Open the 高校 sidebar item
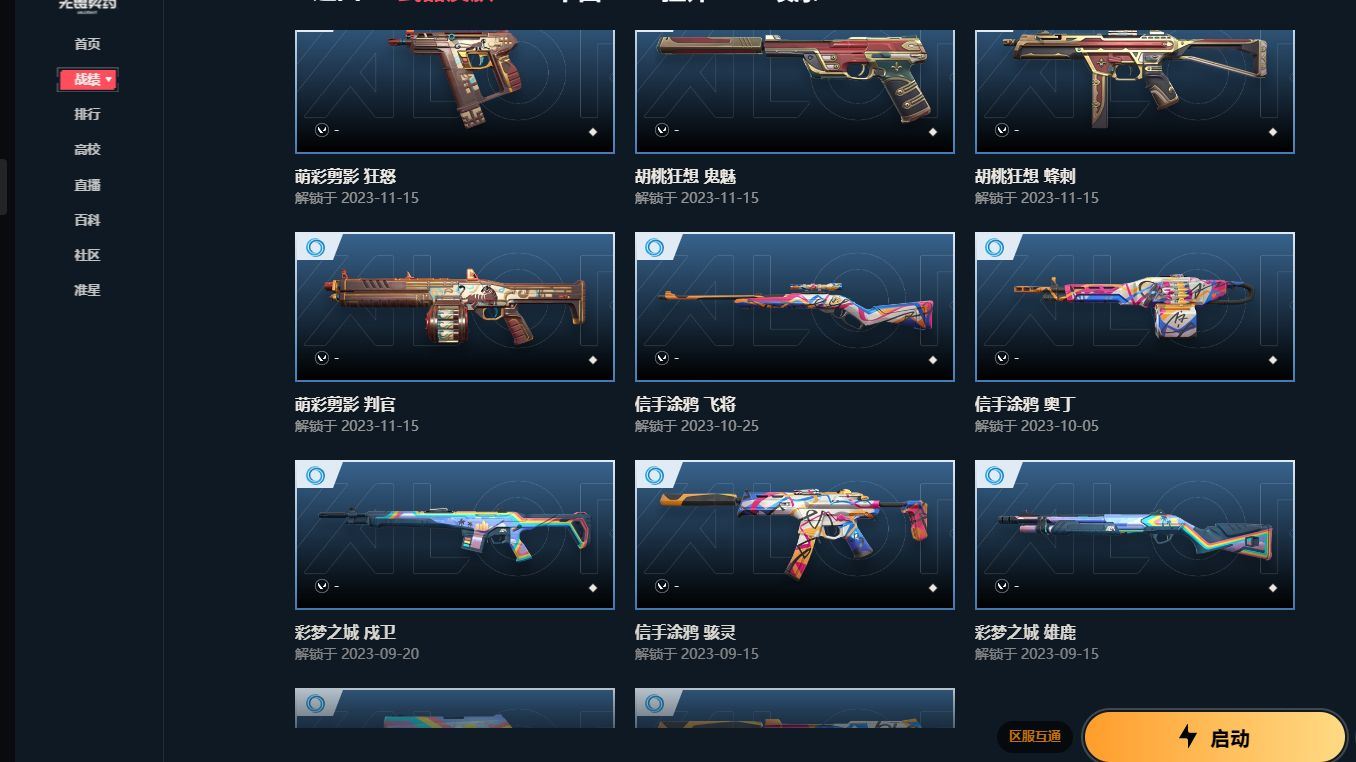Screen dimensions: 1356x762 pyautogui.click(x=87, y=149)
